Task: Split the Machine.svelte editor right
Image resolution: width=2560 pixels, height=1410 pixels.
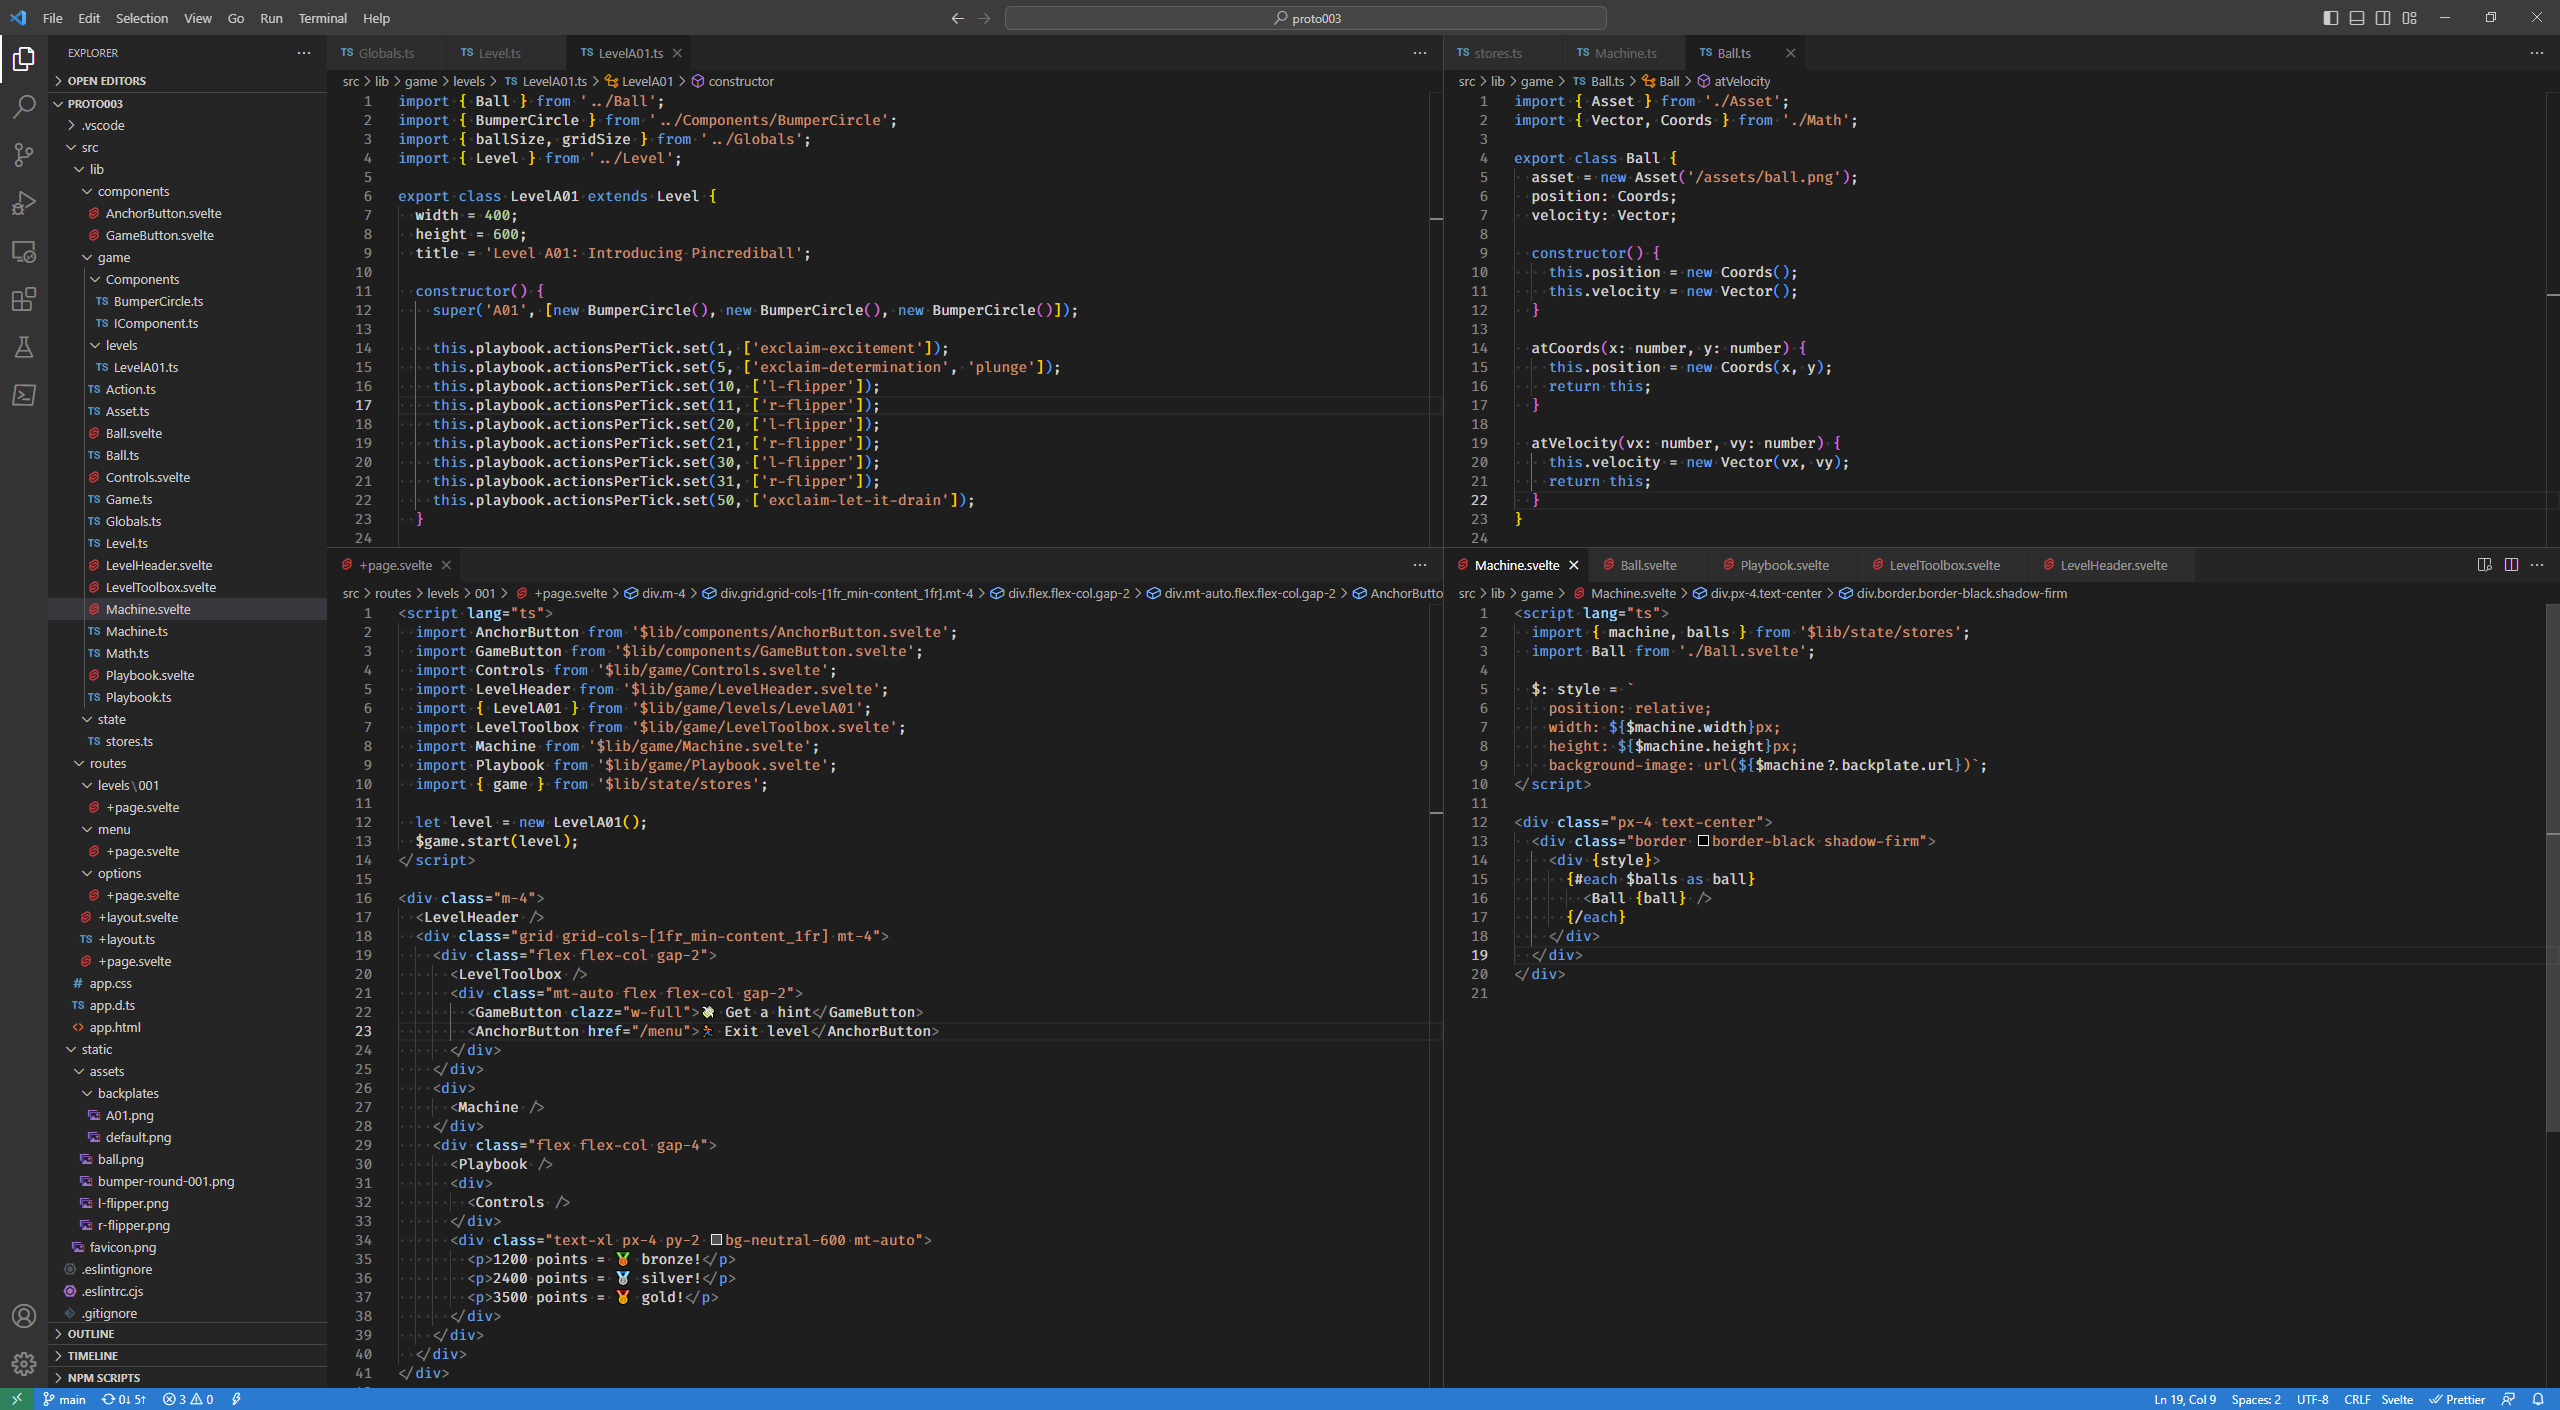Action: pyautogui.click(x=2511, y=565)
